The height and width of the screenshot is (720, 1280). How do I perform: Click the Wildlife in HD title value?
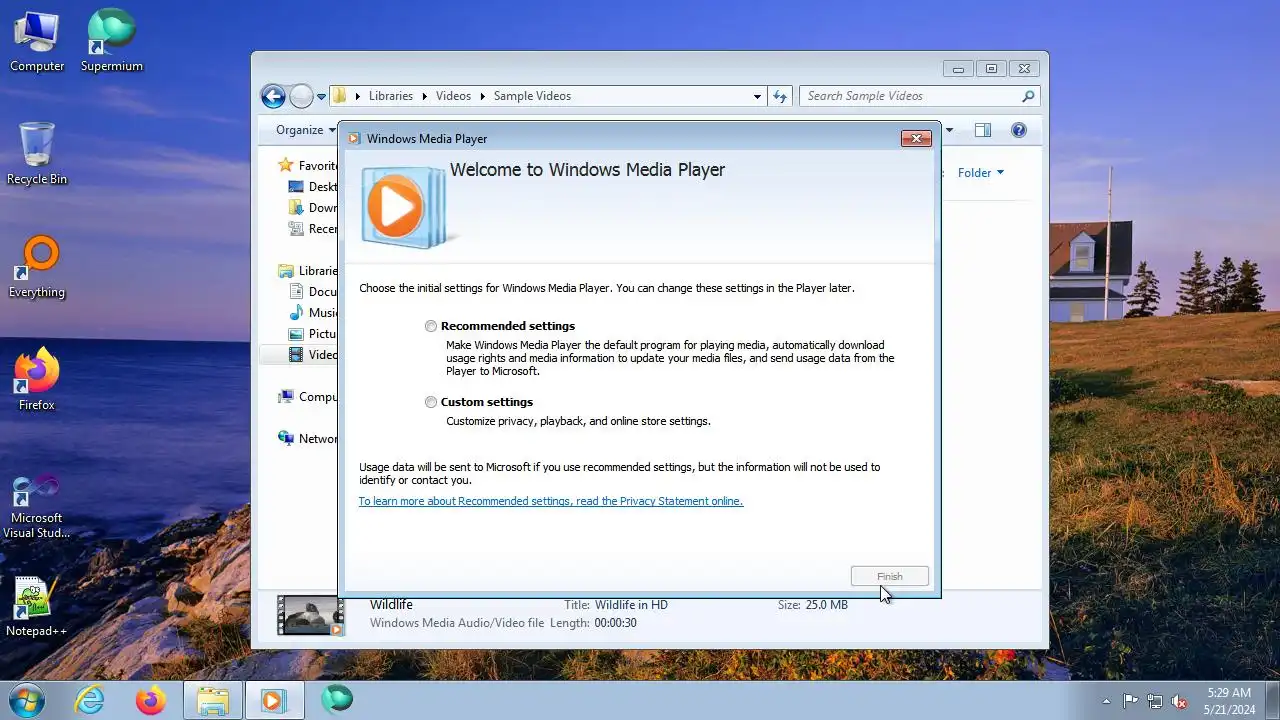click(x=631, y=605)
